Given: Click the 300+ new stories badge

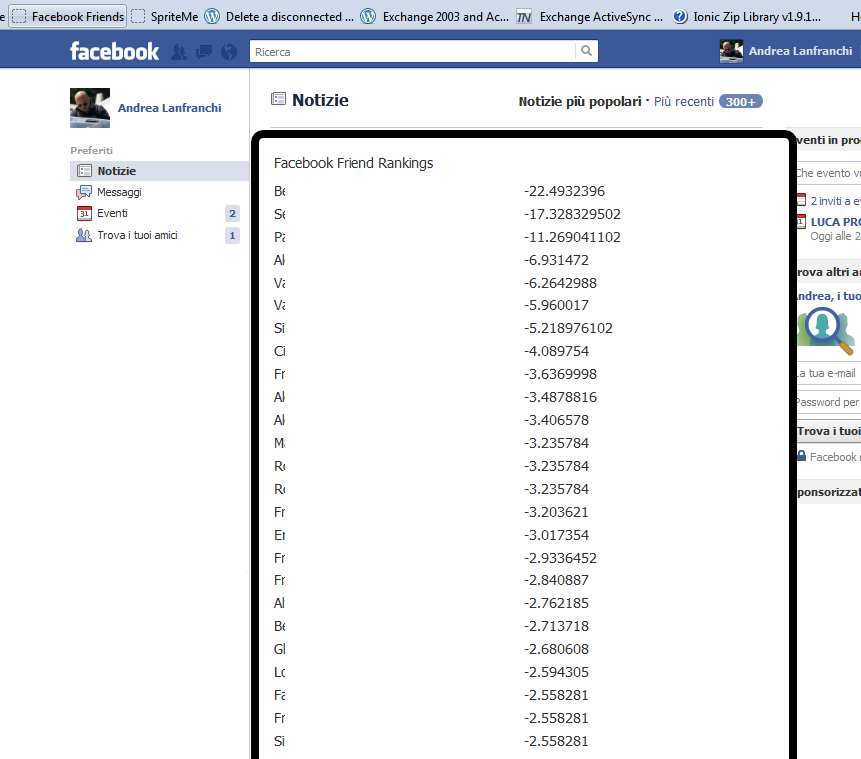Looking at the screenshot, I should pyautogui.click(x=741, y=102).
